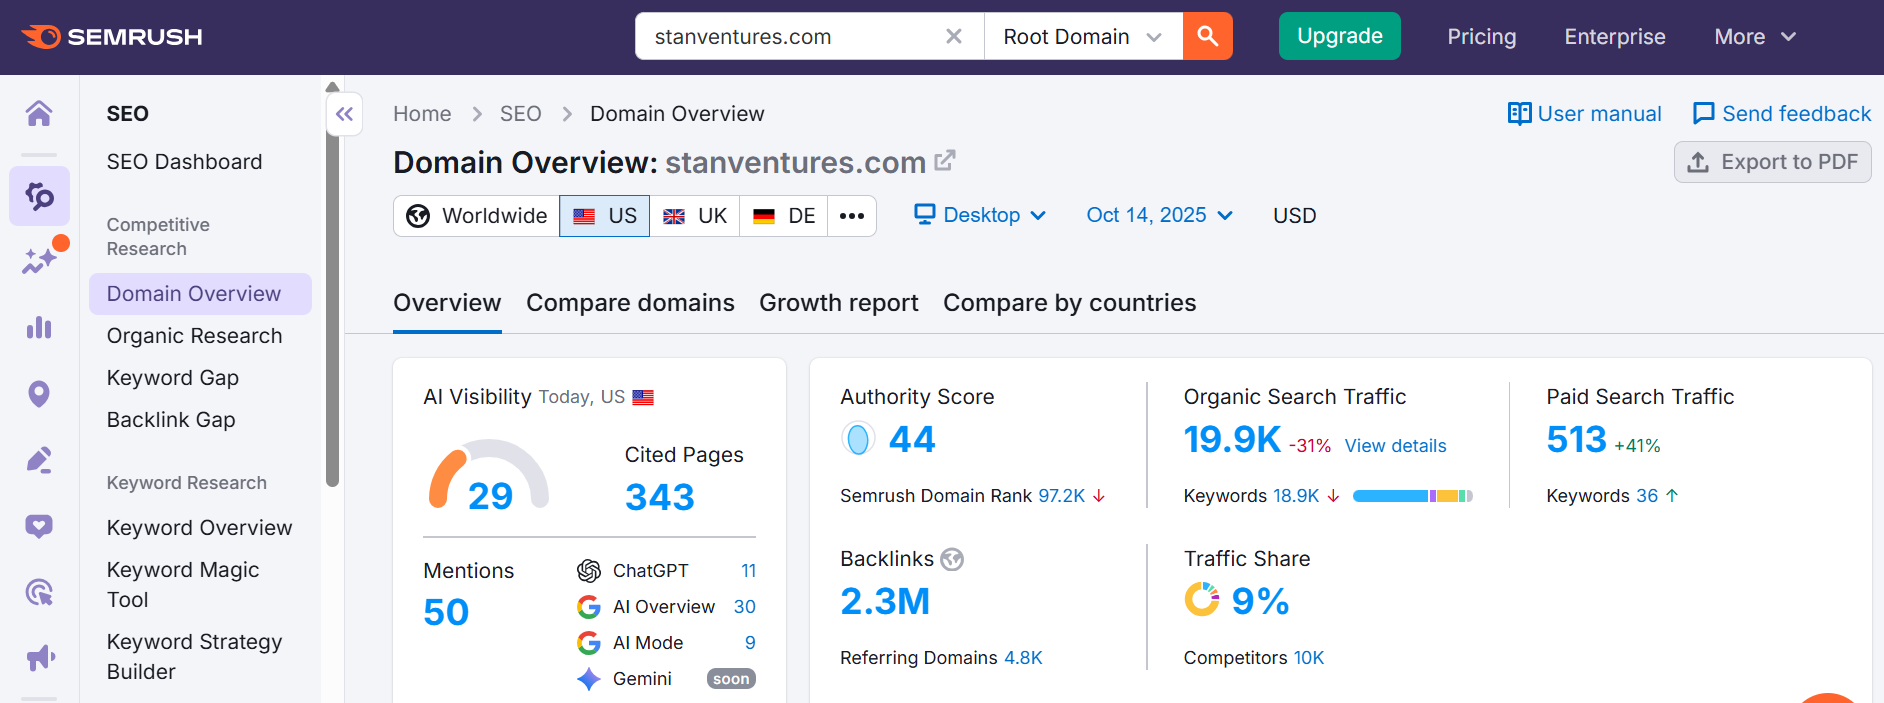The height and width of the screenshot is (703, 1884).
Task: Switch database to DE
Action: 783,216
